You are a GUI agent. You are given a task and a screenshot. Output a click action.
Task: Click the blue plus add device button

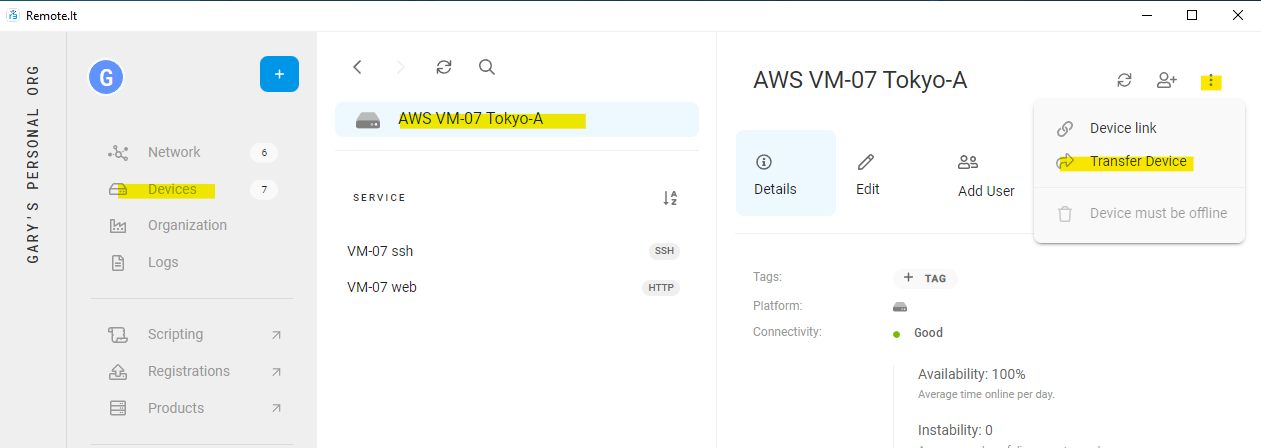[279, 74]
